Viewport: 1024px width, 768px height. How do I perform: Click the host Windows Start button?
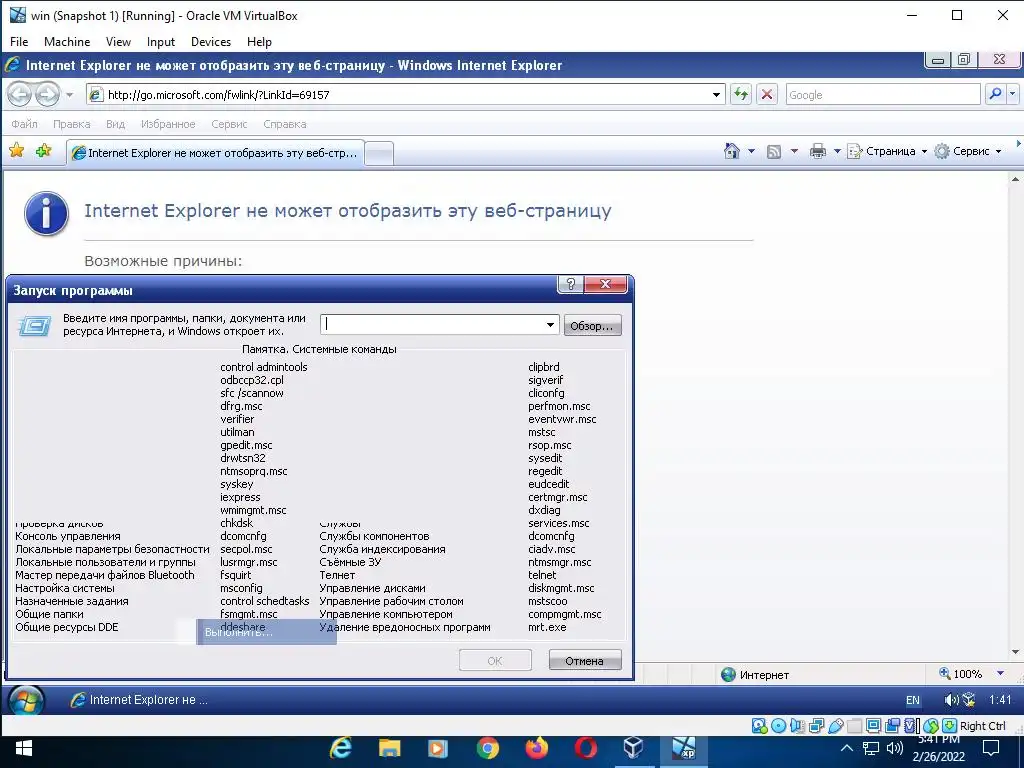[24, 748]
